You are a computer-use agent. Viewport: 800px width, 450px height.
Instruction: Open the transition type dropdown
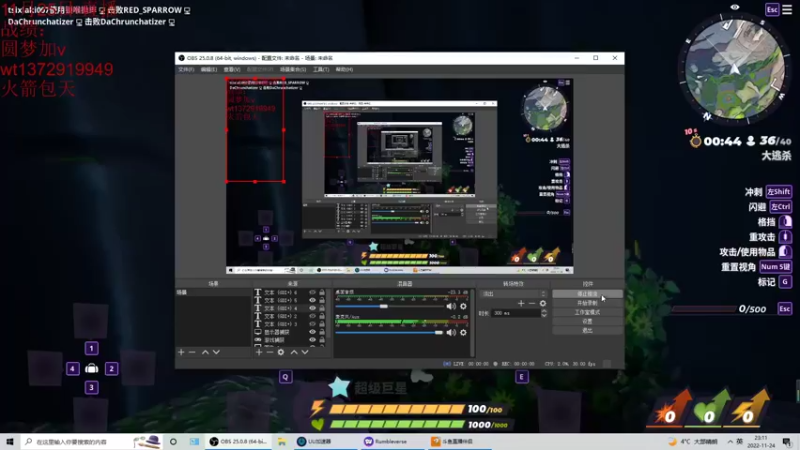[x=513, y=294]
